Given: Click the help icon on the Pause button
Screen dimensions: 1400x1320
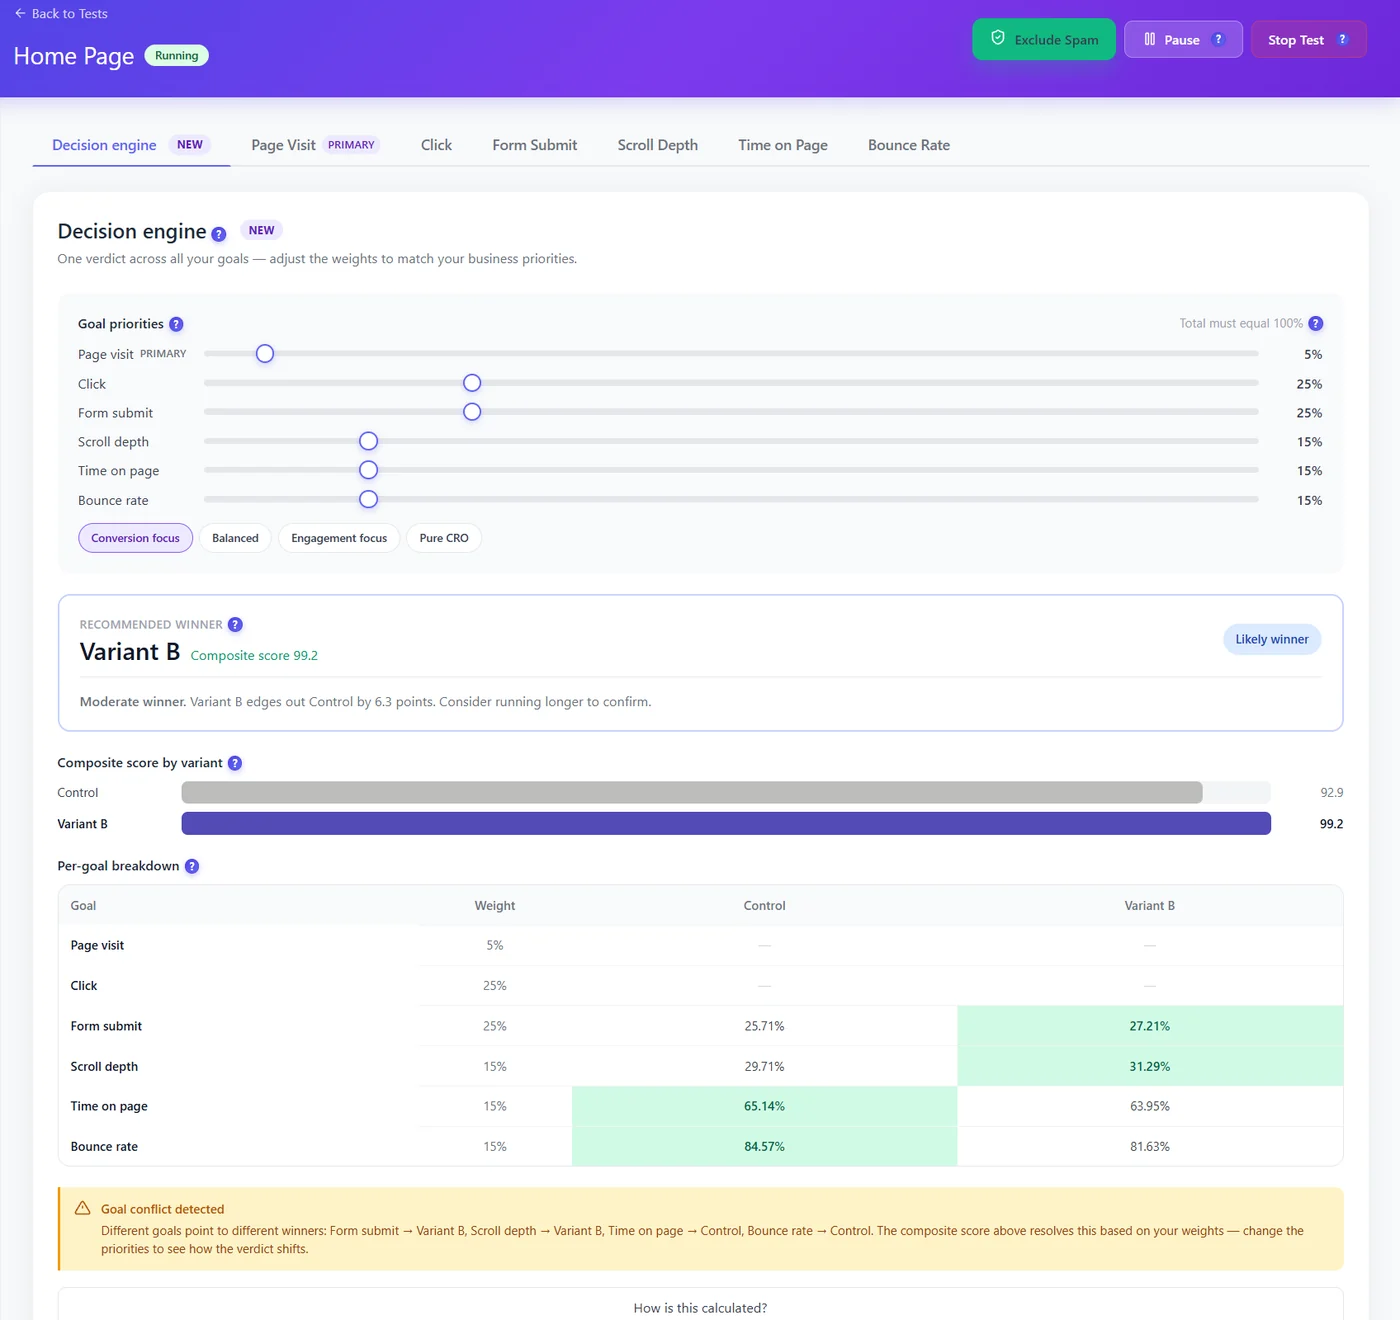Looking at the screenshot, I should coord(1218,40).
